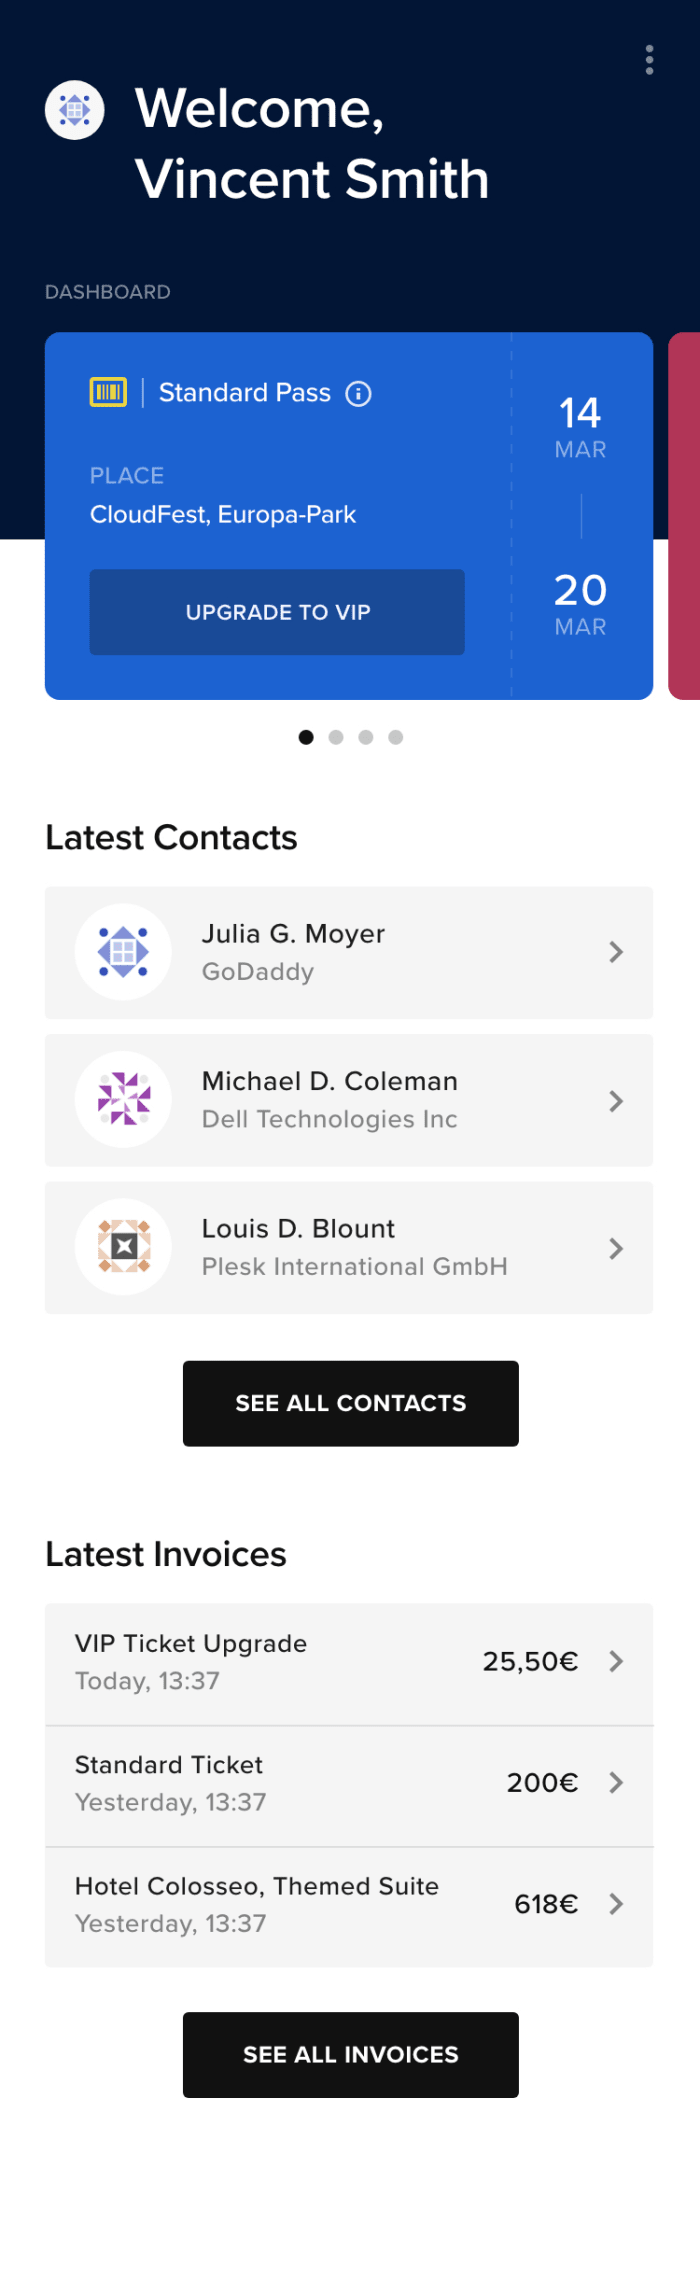The image size is (700, 2294).
Task: Go to the second carousel page dot
Action: click(x=336, y=737)
